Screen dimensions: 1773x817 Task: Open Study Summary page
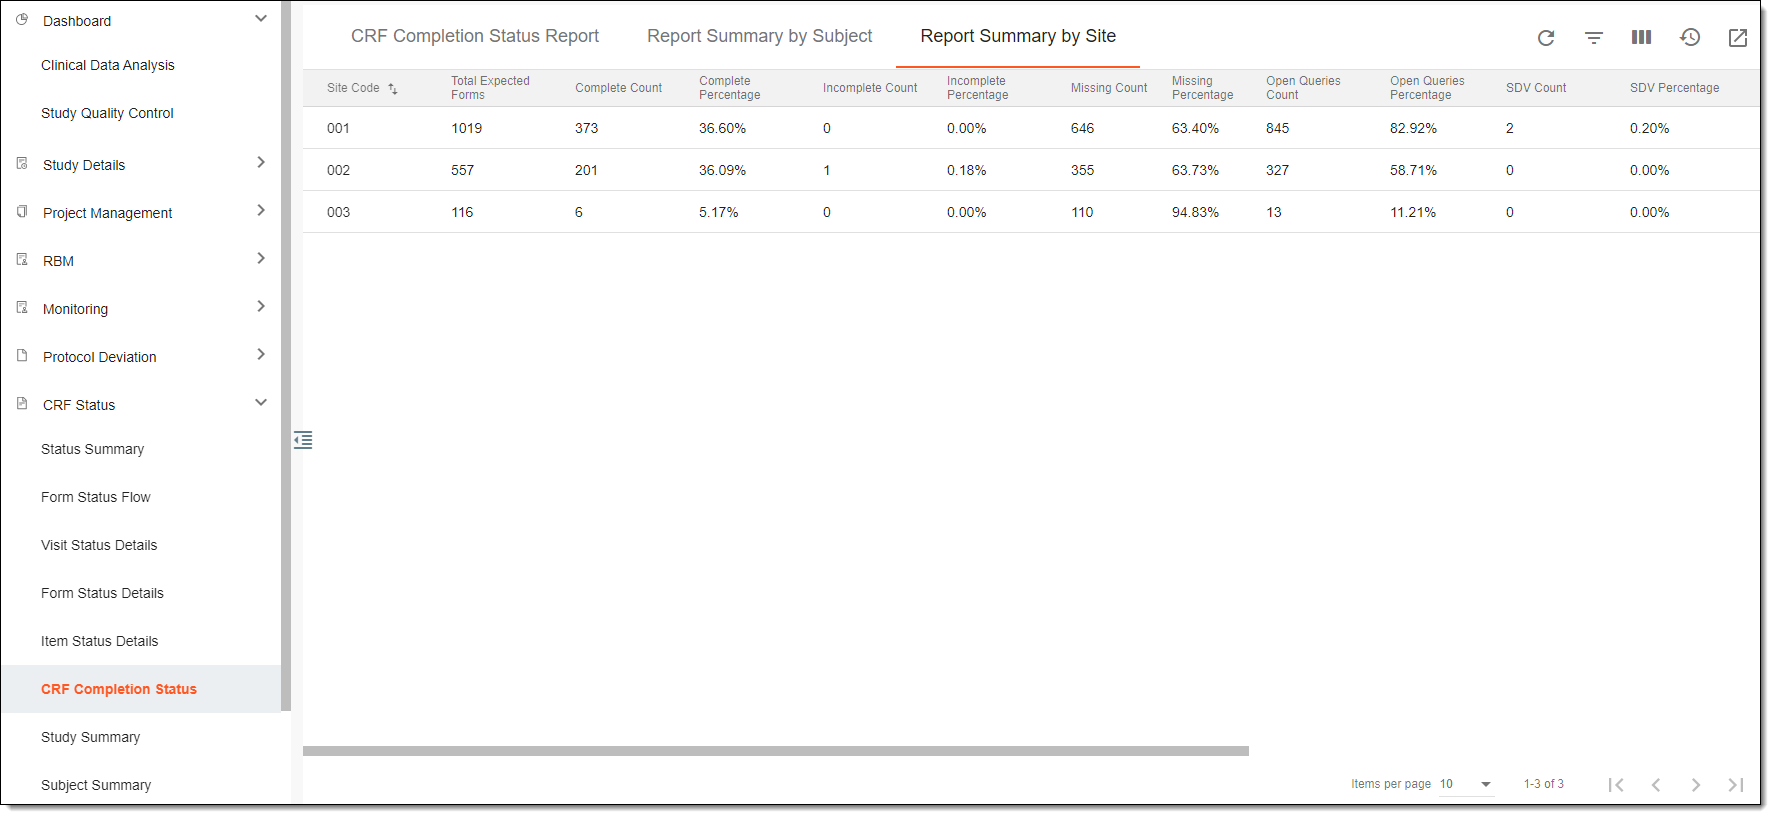pos(90,737)
